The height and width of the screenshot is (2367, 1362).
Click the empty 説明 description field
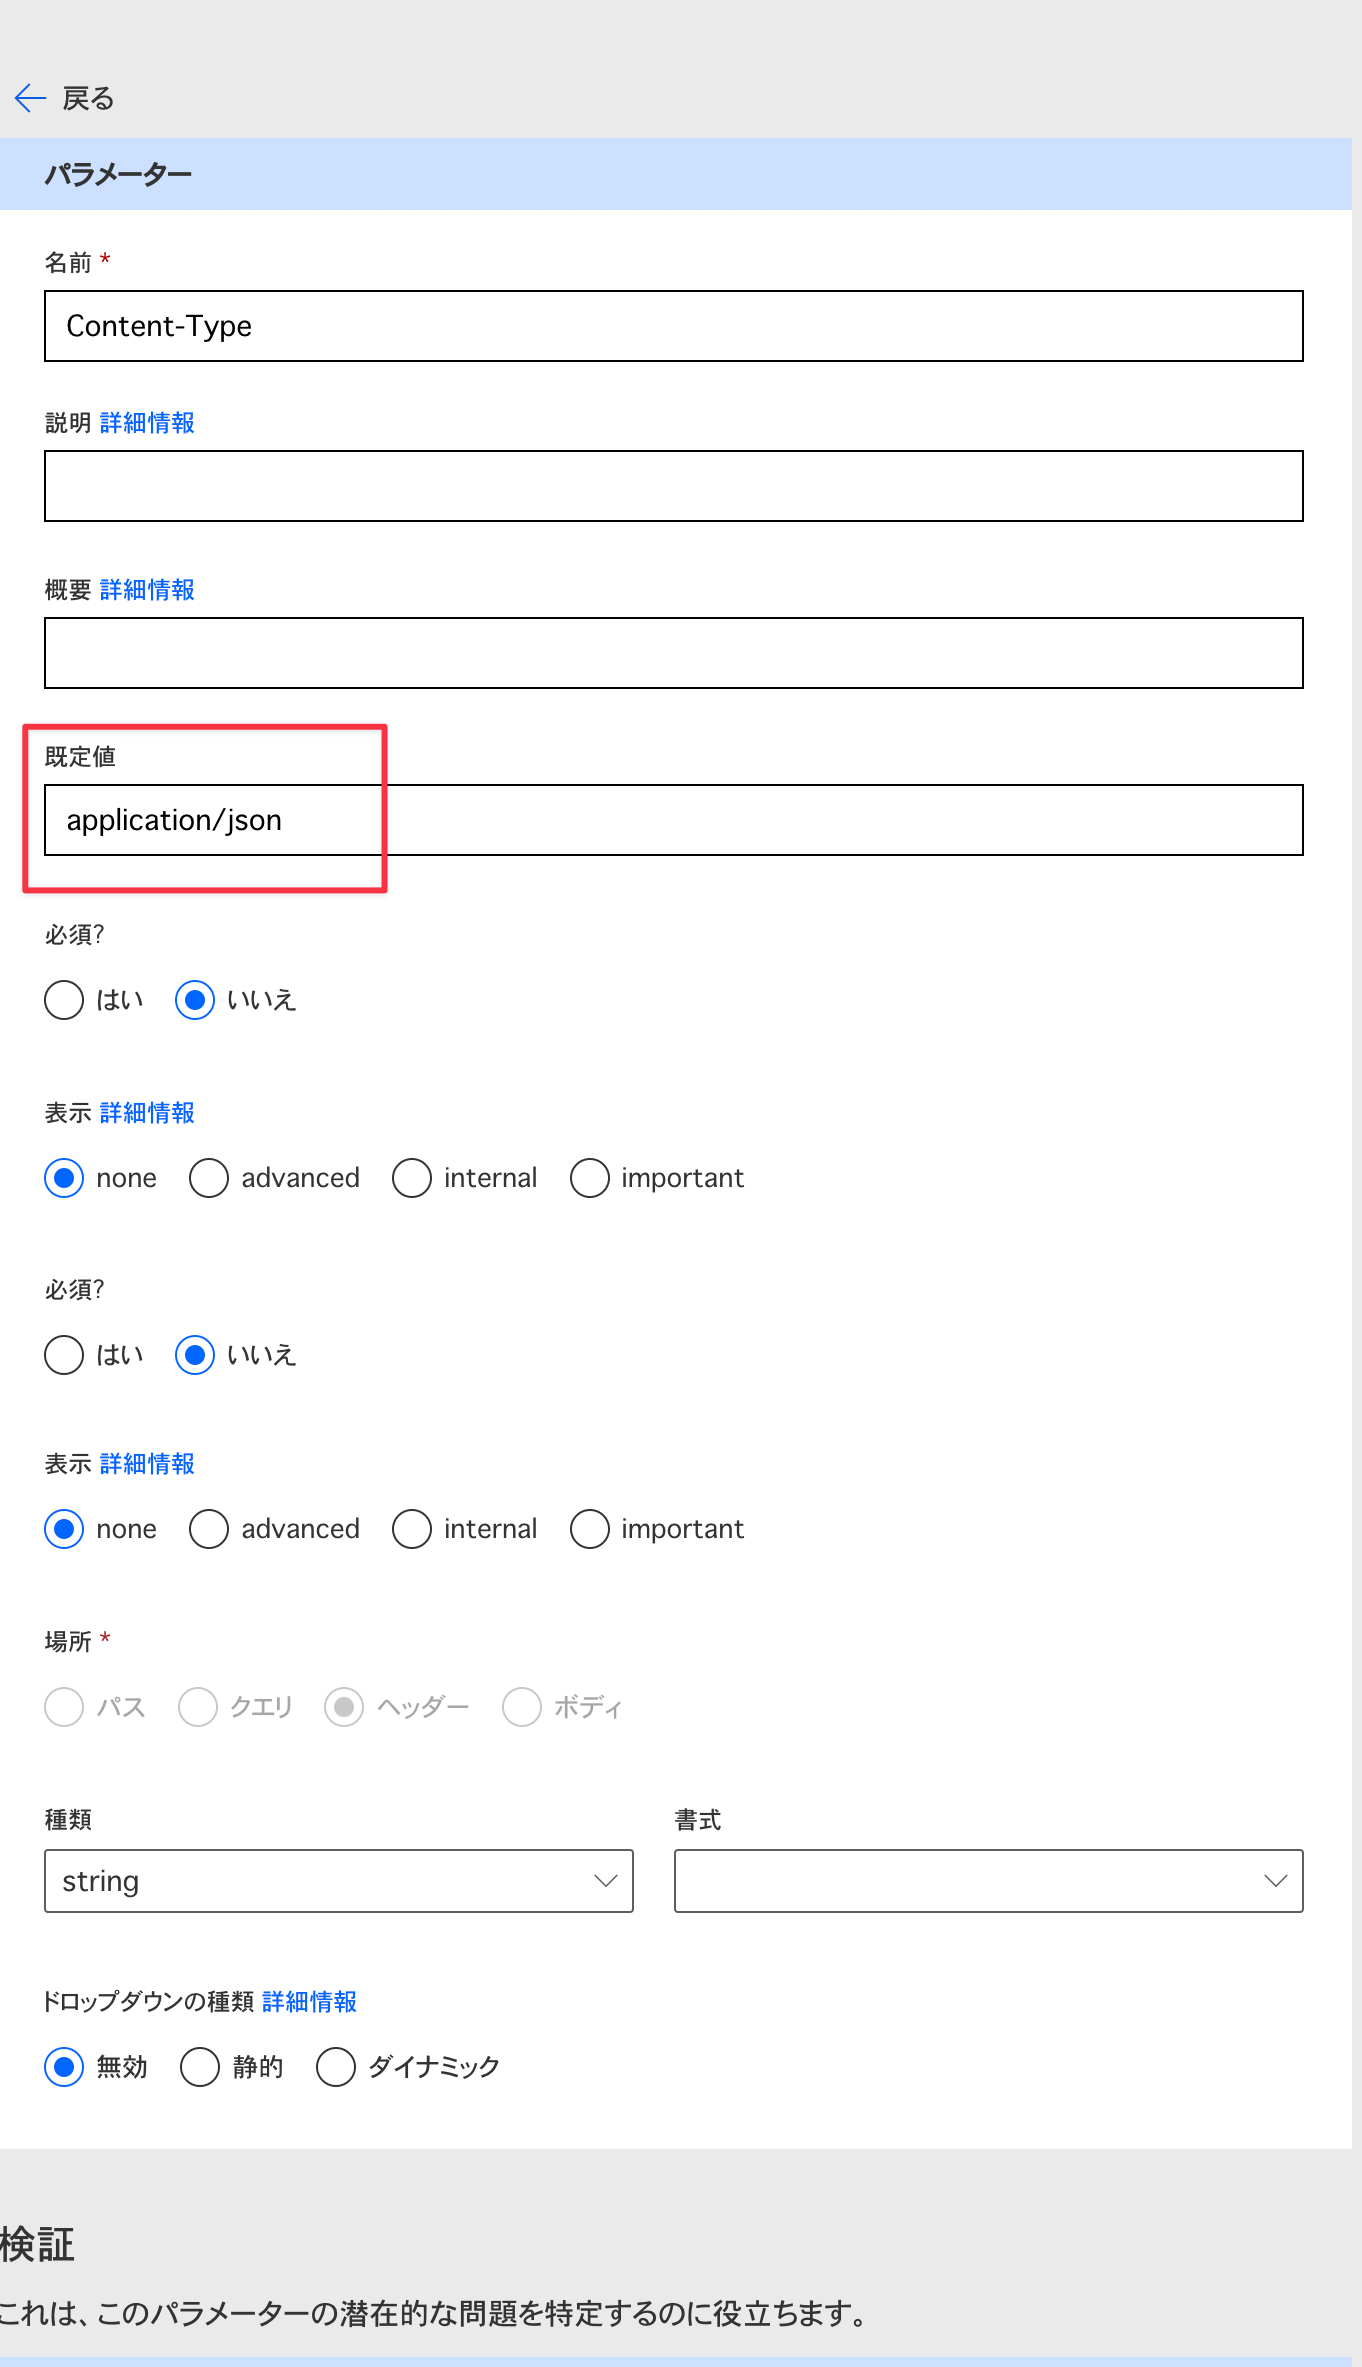point(674,486)
